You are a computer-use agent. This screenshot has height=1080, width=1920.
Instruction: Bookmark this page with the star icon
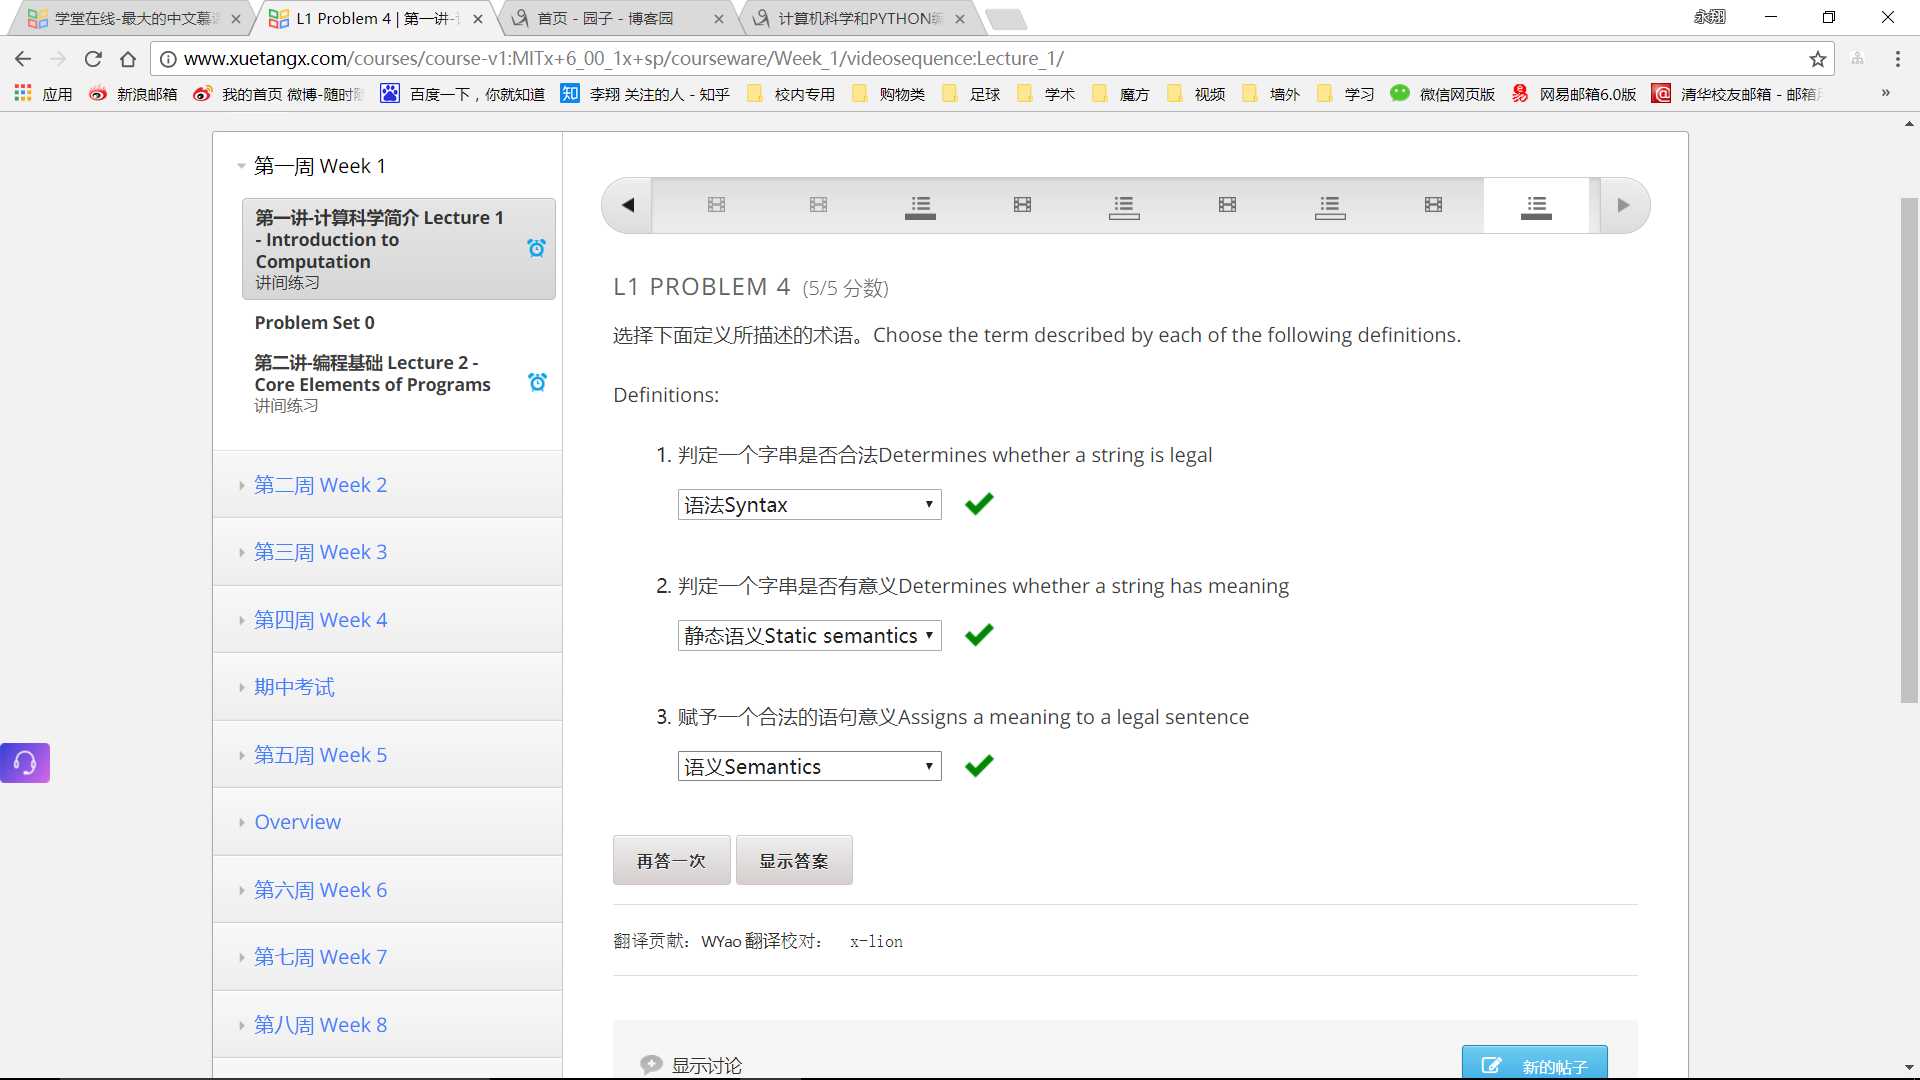click(x=1817, y=59)
